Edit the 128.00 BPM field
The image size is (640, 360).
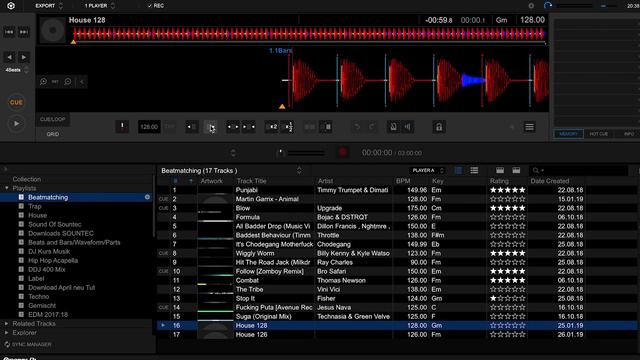(149, 127)
